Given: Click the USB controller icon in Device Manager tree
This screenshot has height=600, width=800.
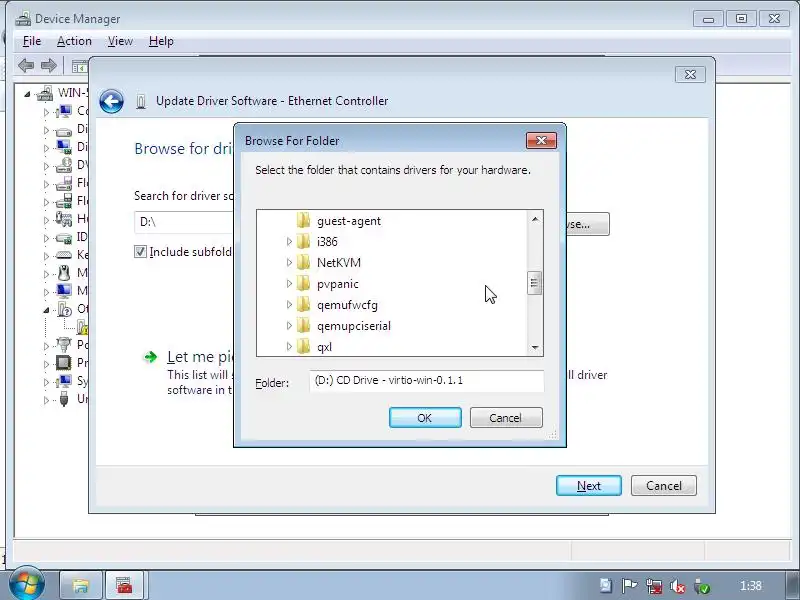Looking at the screenshot, I should [x=64, y=398].
